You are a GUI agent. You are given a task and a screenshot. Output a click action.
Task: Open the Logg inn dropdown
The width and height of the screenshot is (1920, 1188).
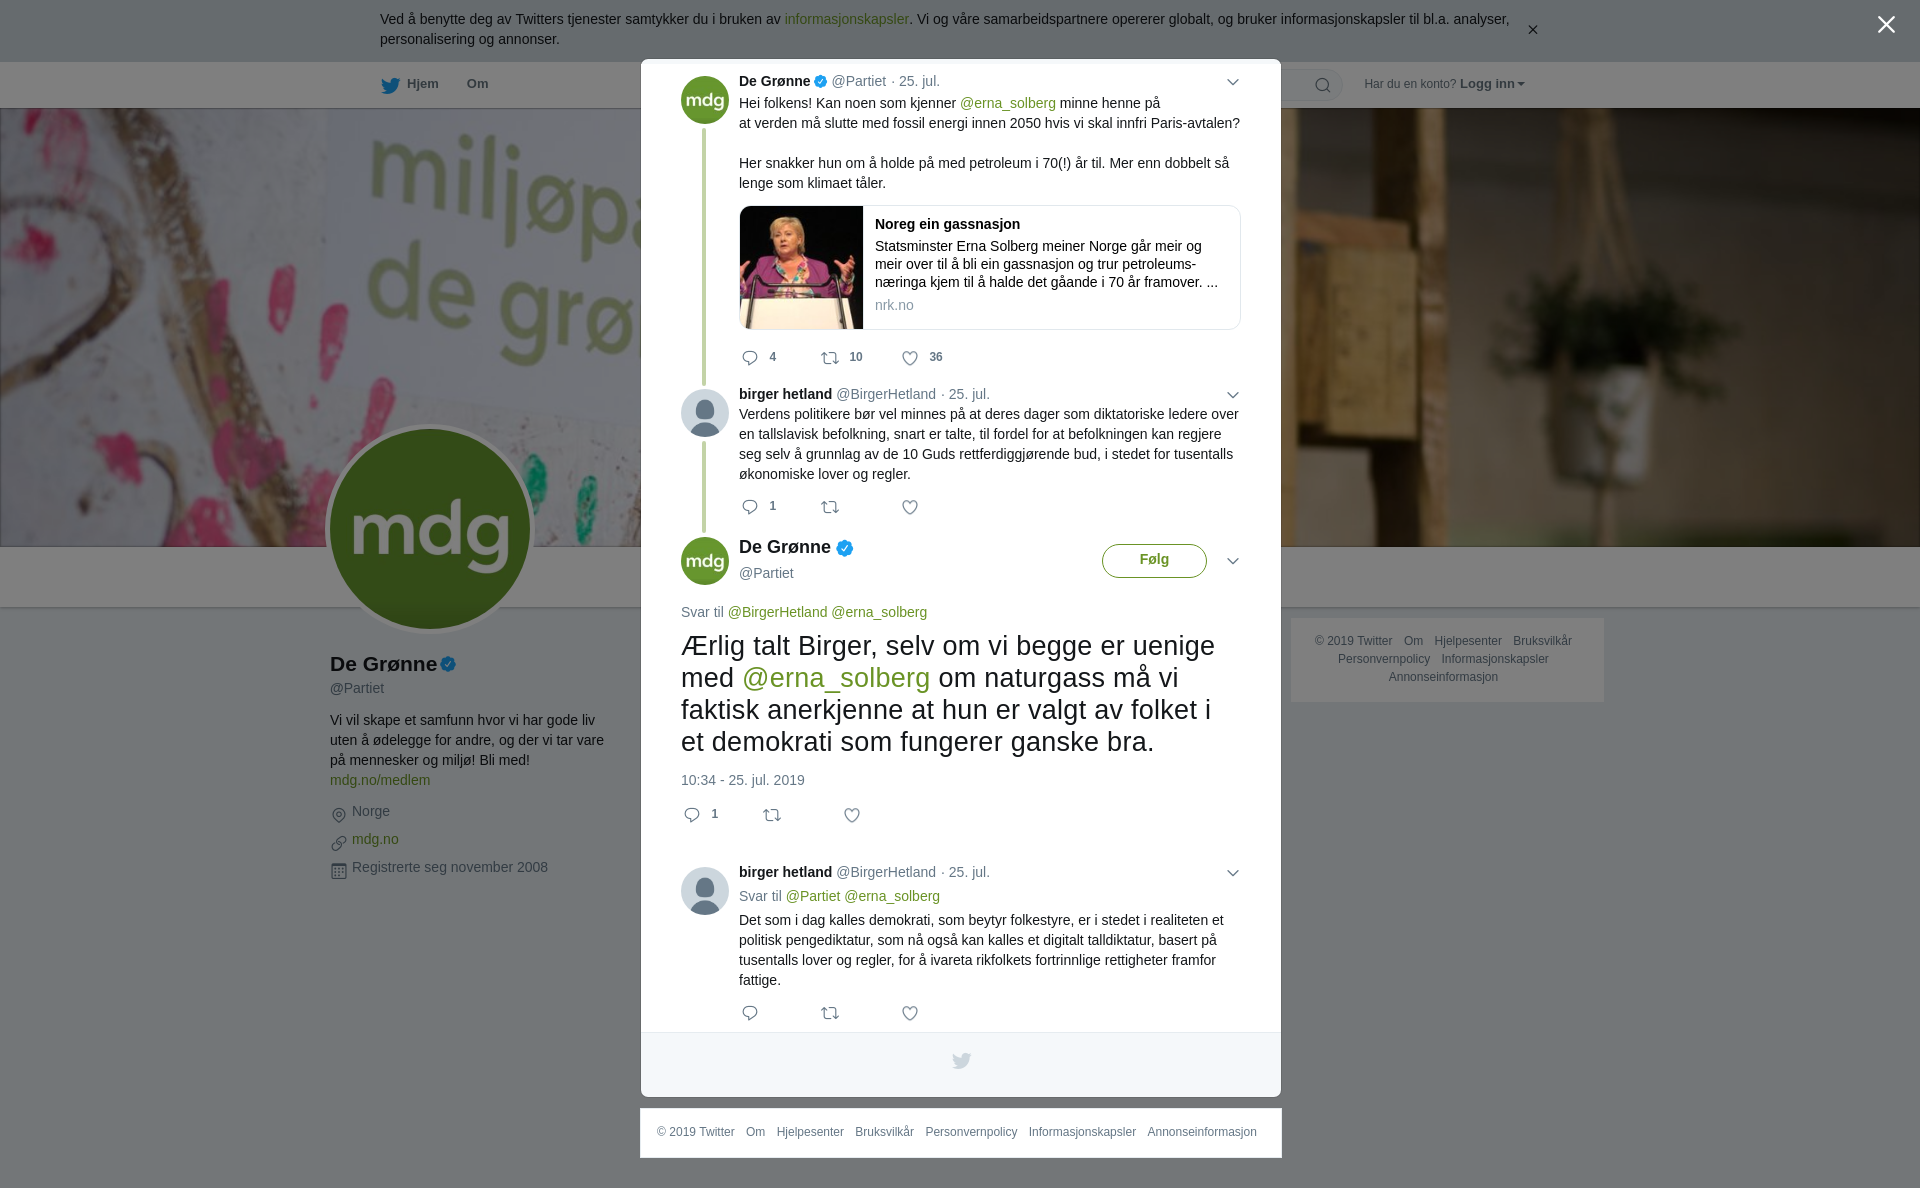coord(1492,84)
